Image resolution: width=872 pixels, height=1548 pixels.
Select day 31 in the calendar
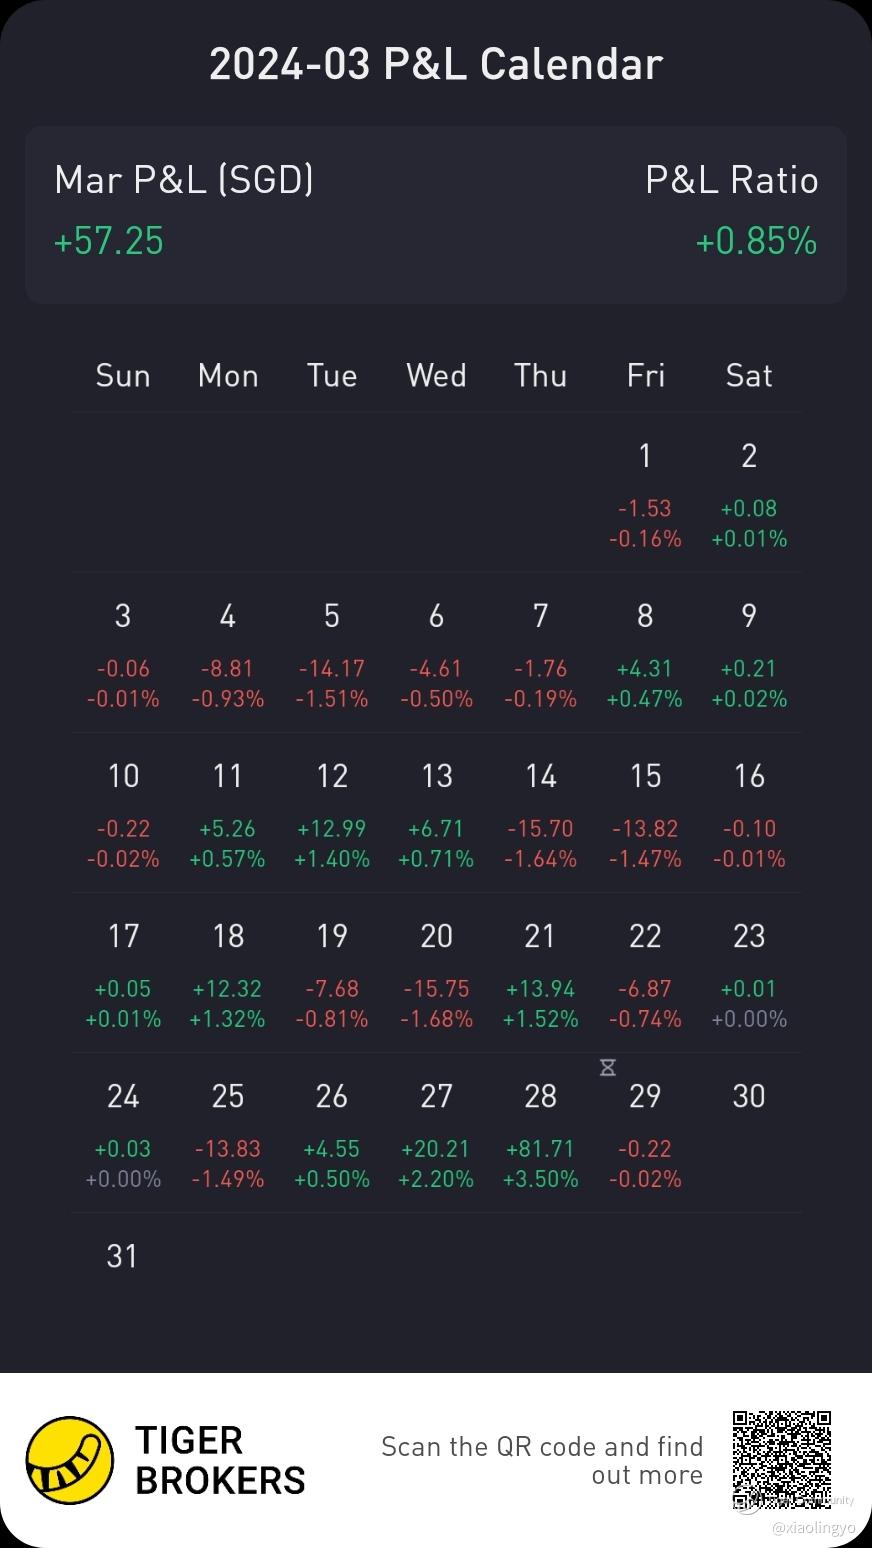pos(123,1256)
